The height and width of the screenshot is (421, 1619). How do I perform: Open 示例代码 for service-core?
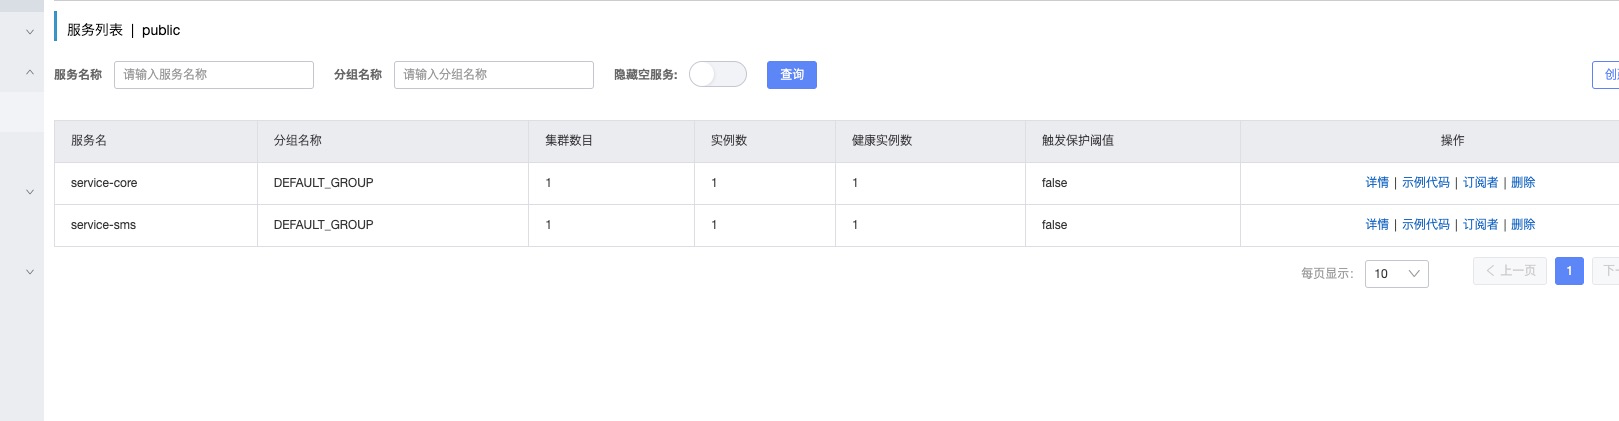click(1425, 183)
